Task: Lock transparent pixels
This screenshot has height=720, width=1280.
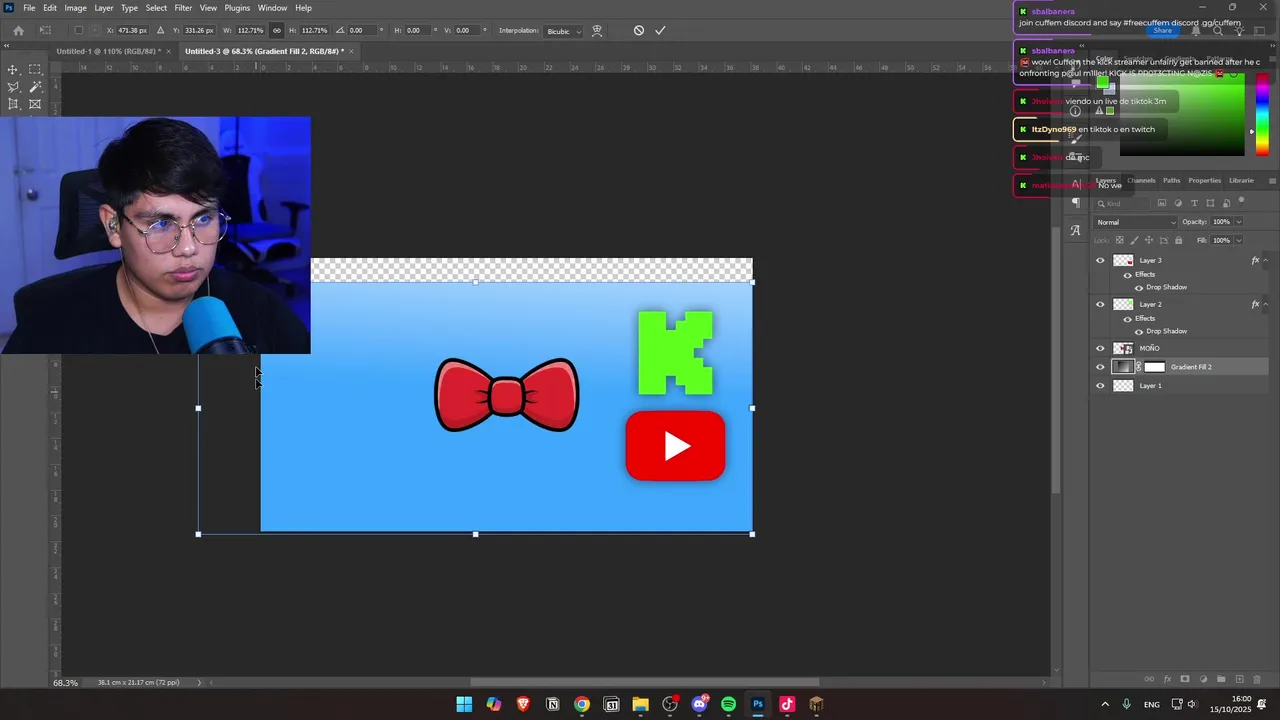Action: point(1120,240)
